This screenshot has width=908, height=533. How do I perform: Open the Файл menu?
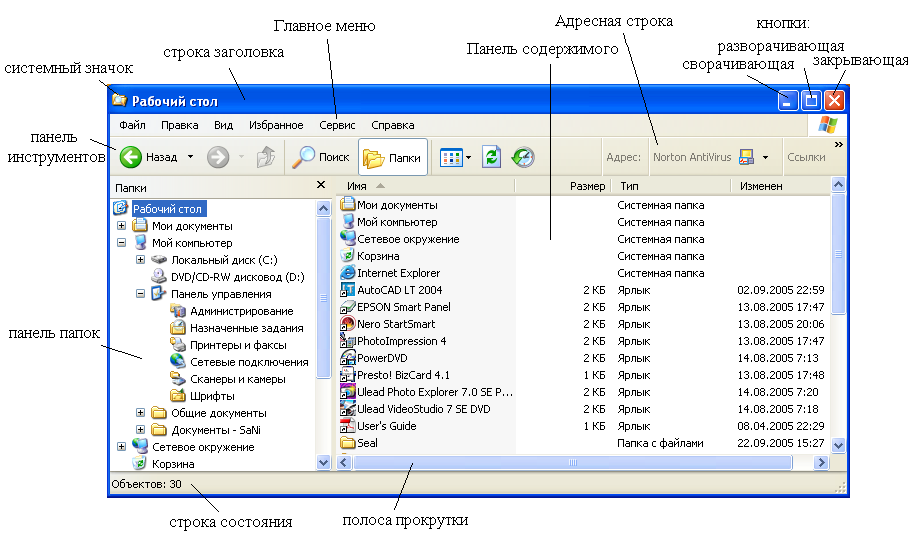(x=132, y=125)
